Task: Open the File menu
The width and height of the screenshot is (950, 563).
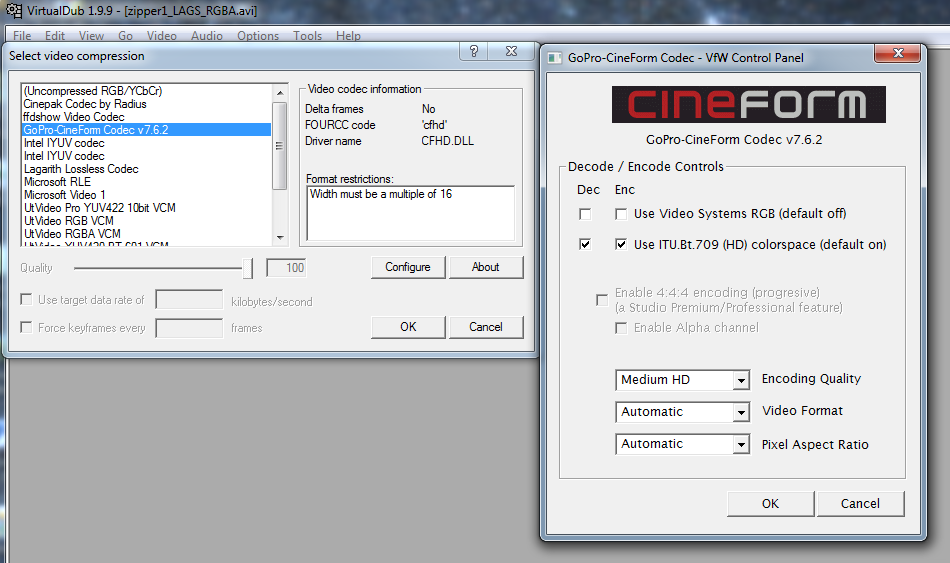Action: (22, 36)
